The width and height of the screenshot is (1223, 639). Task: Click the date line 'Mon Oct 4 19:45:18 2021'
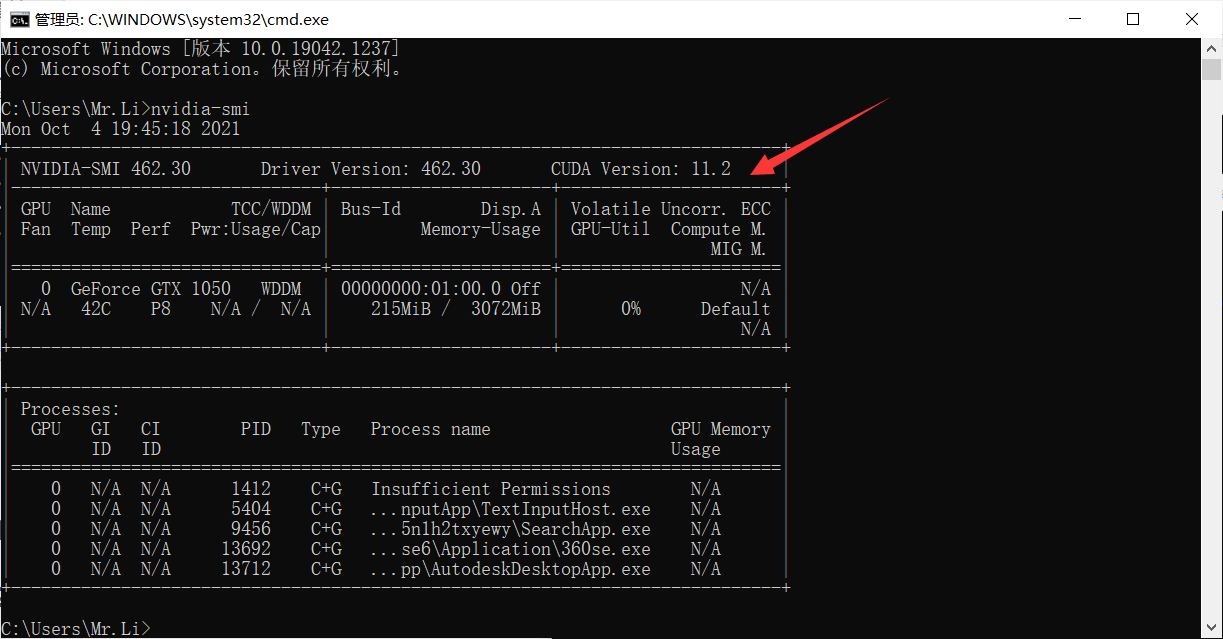point(121,129)
